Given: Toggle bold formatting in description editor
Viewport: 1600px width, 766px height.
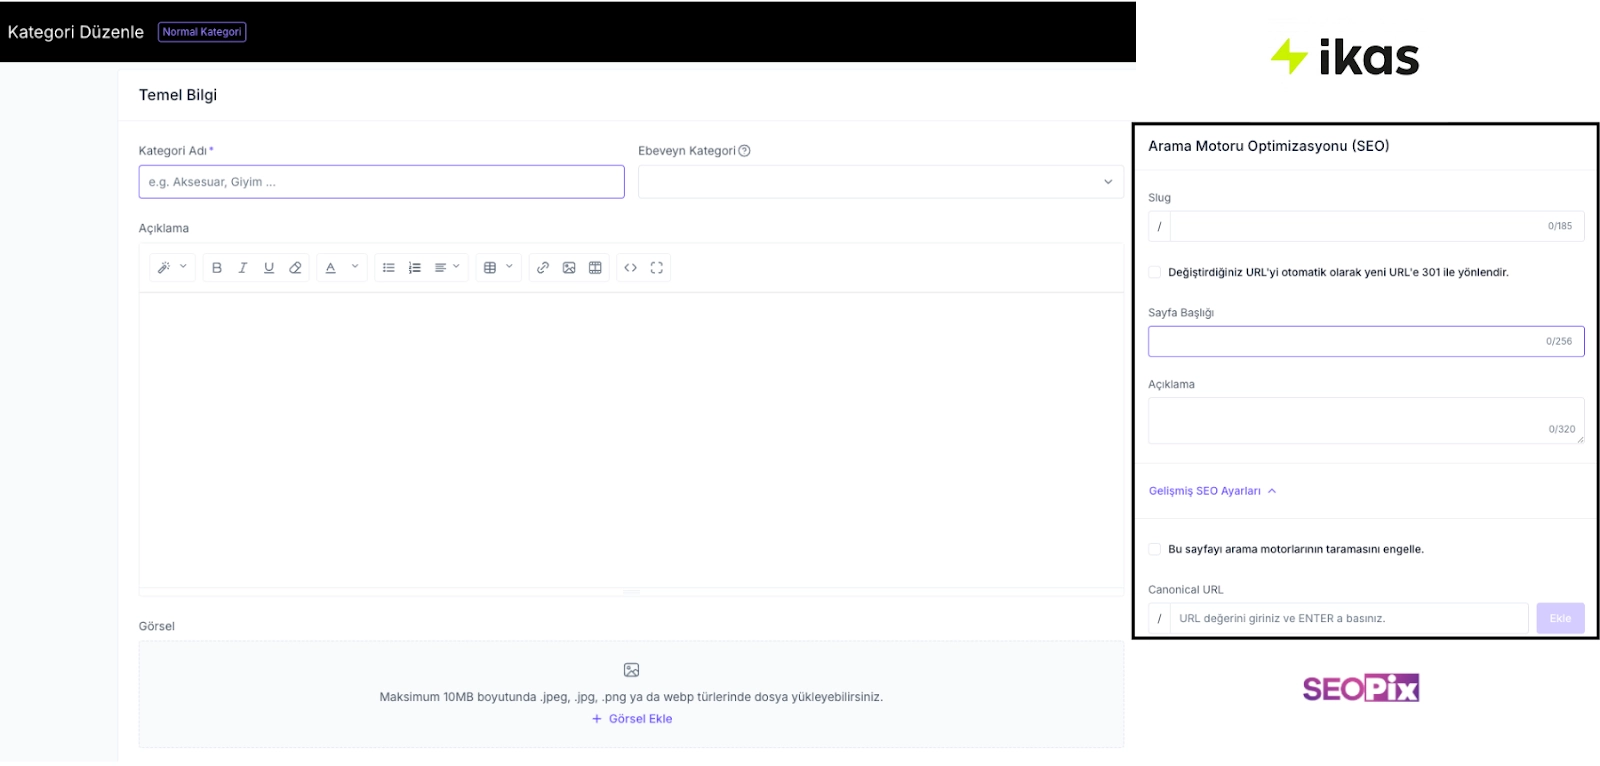Looking at the screenshot, I should coord(217,268).
